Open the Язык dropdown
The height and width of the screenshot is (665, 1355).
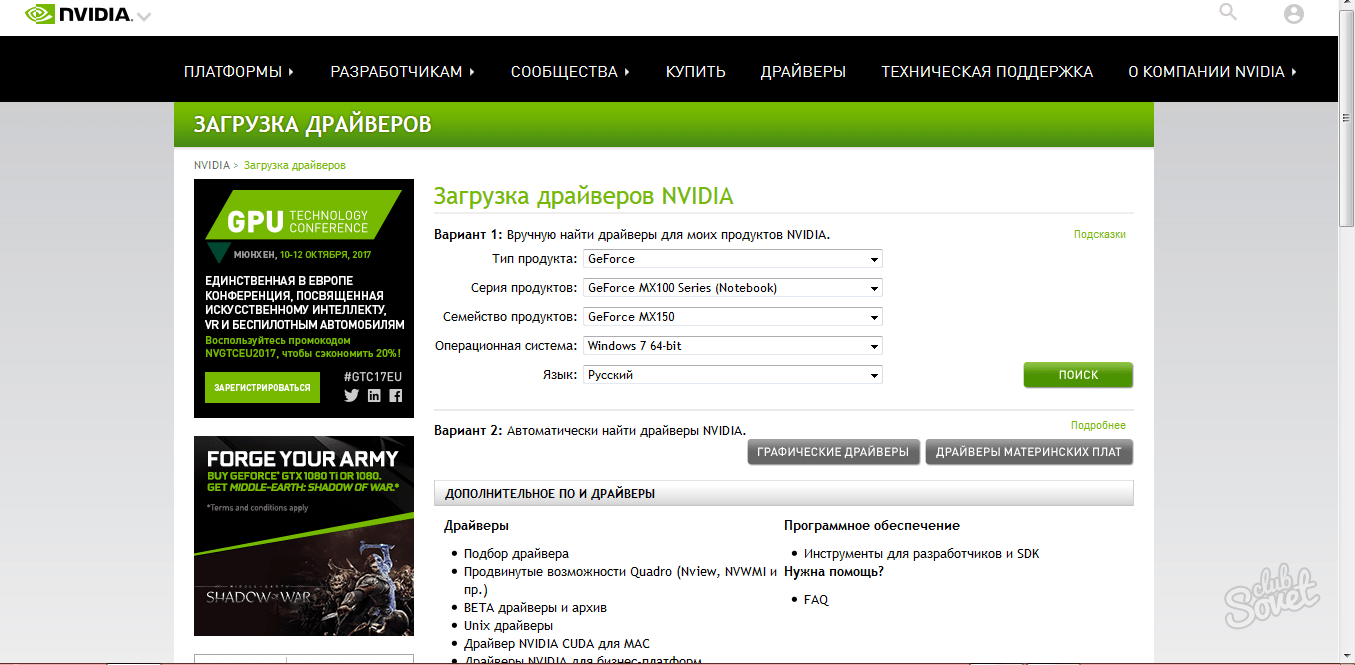733,375
